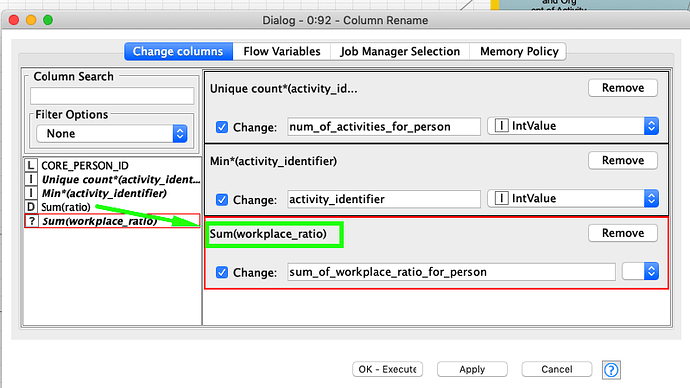This screenshot has width=690, height=388.
Task: Click the Apply button
Action: (x=472, y=369)
